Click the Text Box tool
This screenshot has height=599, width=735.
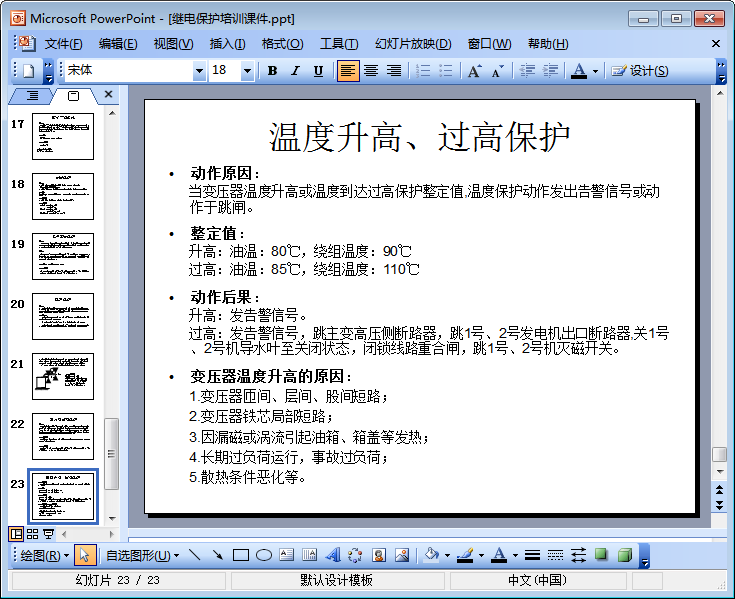coord(287,555)
